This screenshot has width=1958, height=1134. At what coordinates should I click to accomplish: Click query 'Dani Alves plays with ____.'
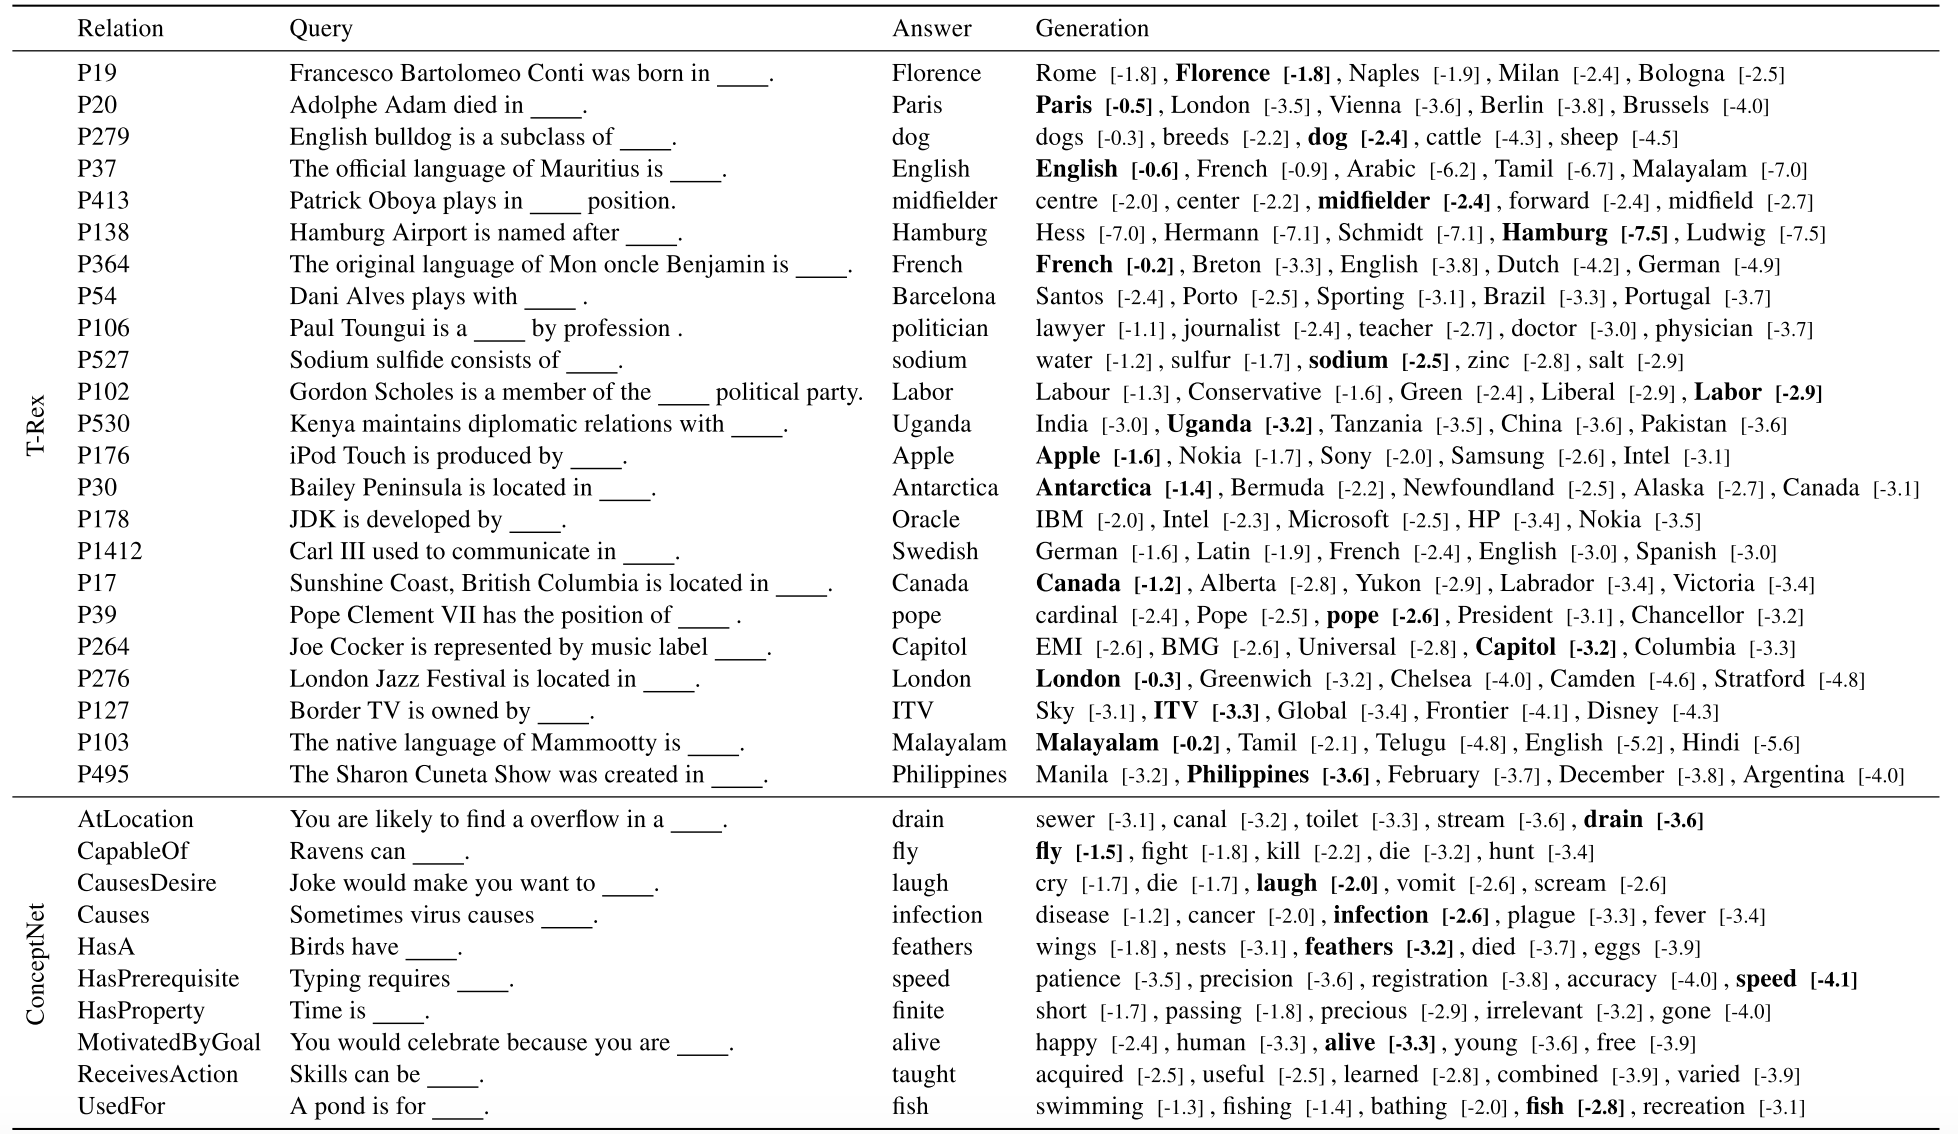coord(438,297)
